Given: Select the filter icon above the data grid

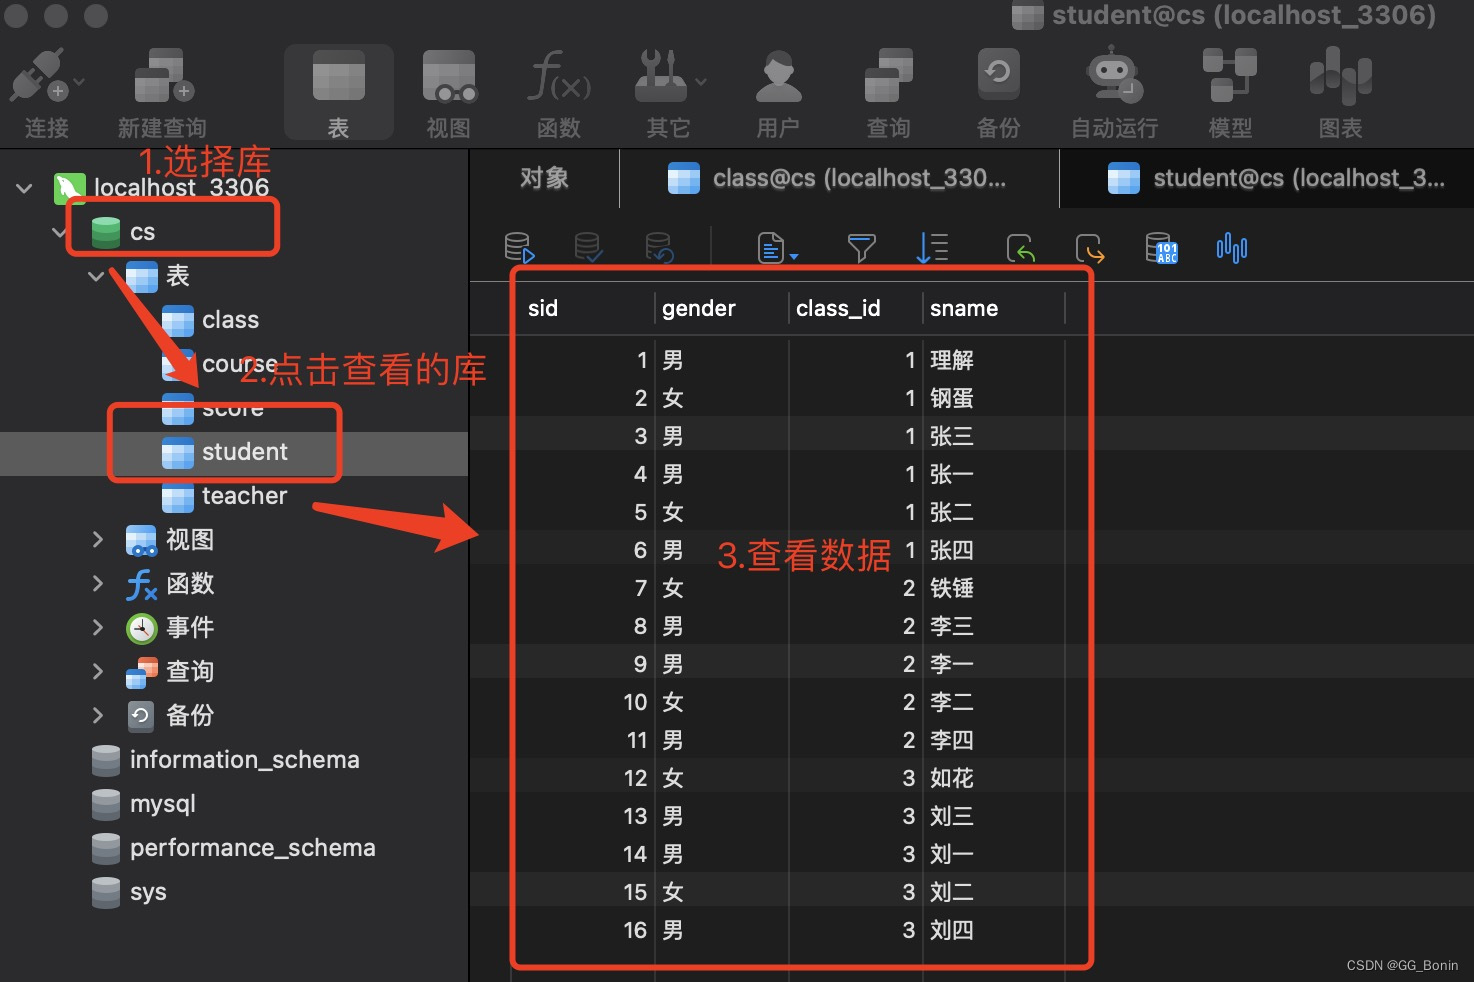Looking at the screenshot, I should (861, 248).
